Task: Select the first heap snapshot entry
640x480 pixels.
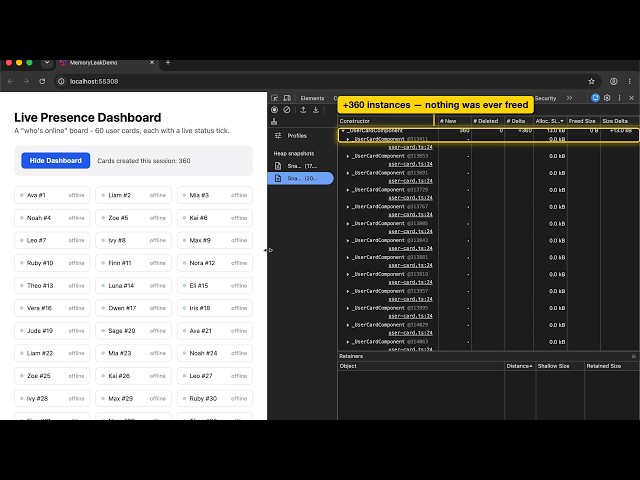Action: pos(301,166)
